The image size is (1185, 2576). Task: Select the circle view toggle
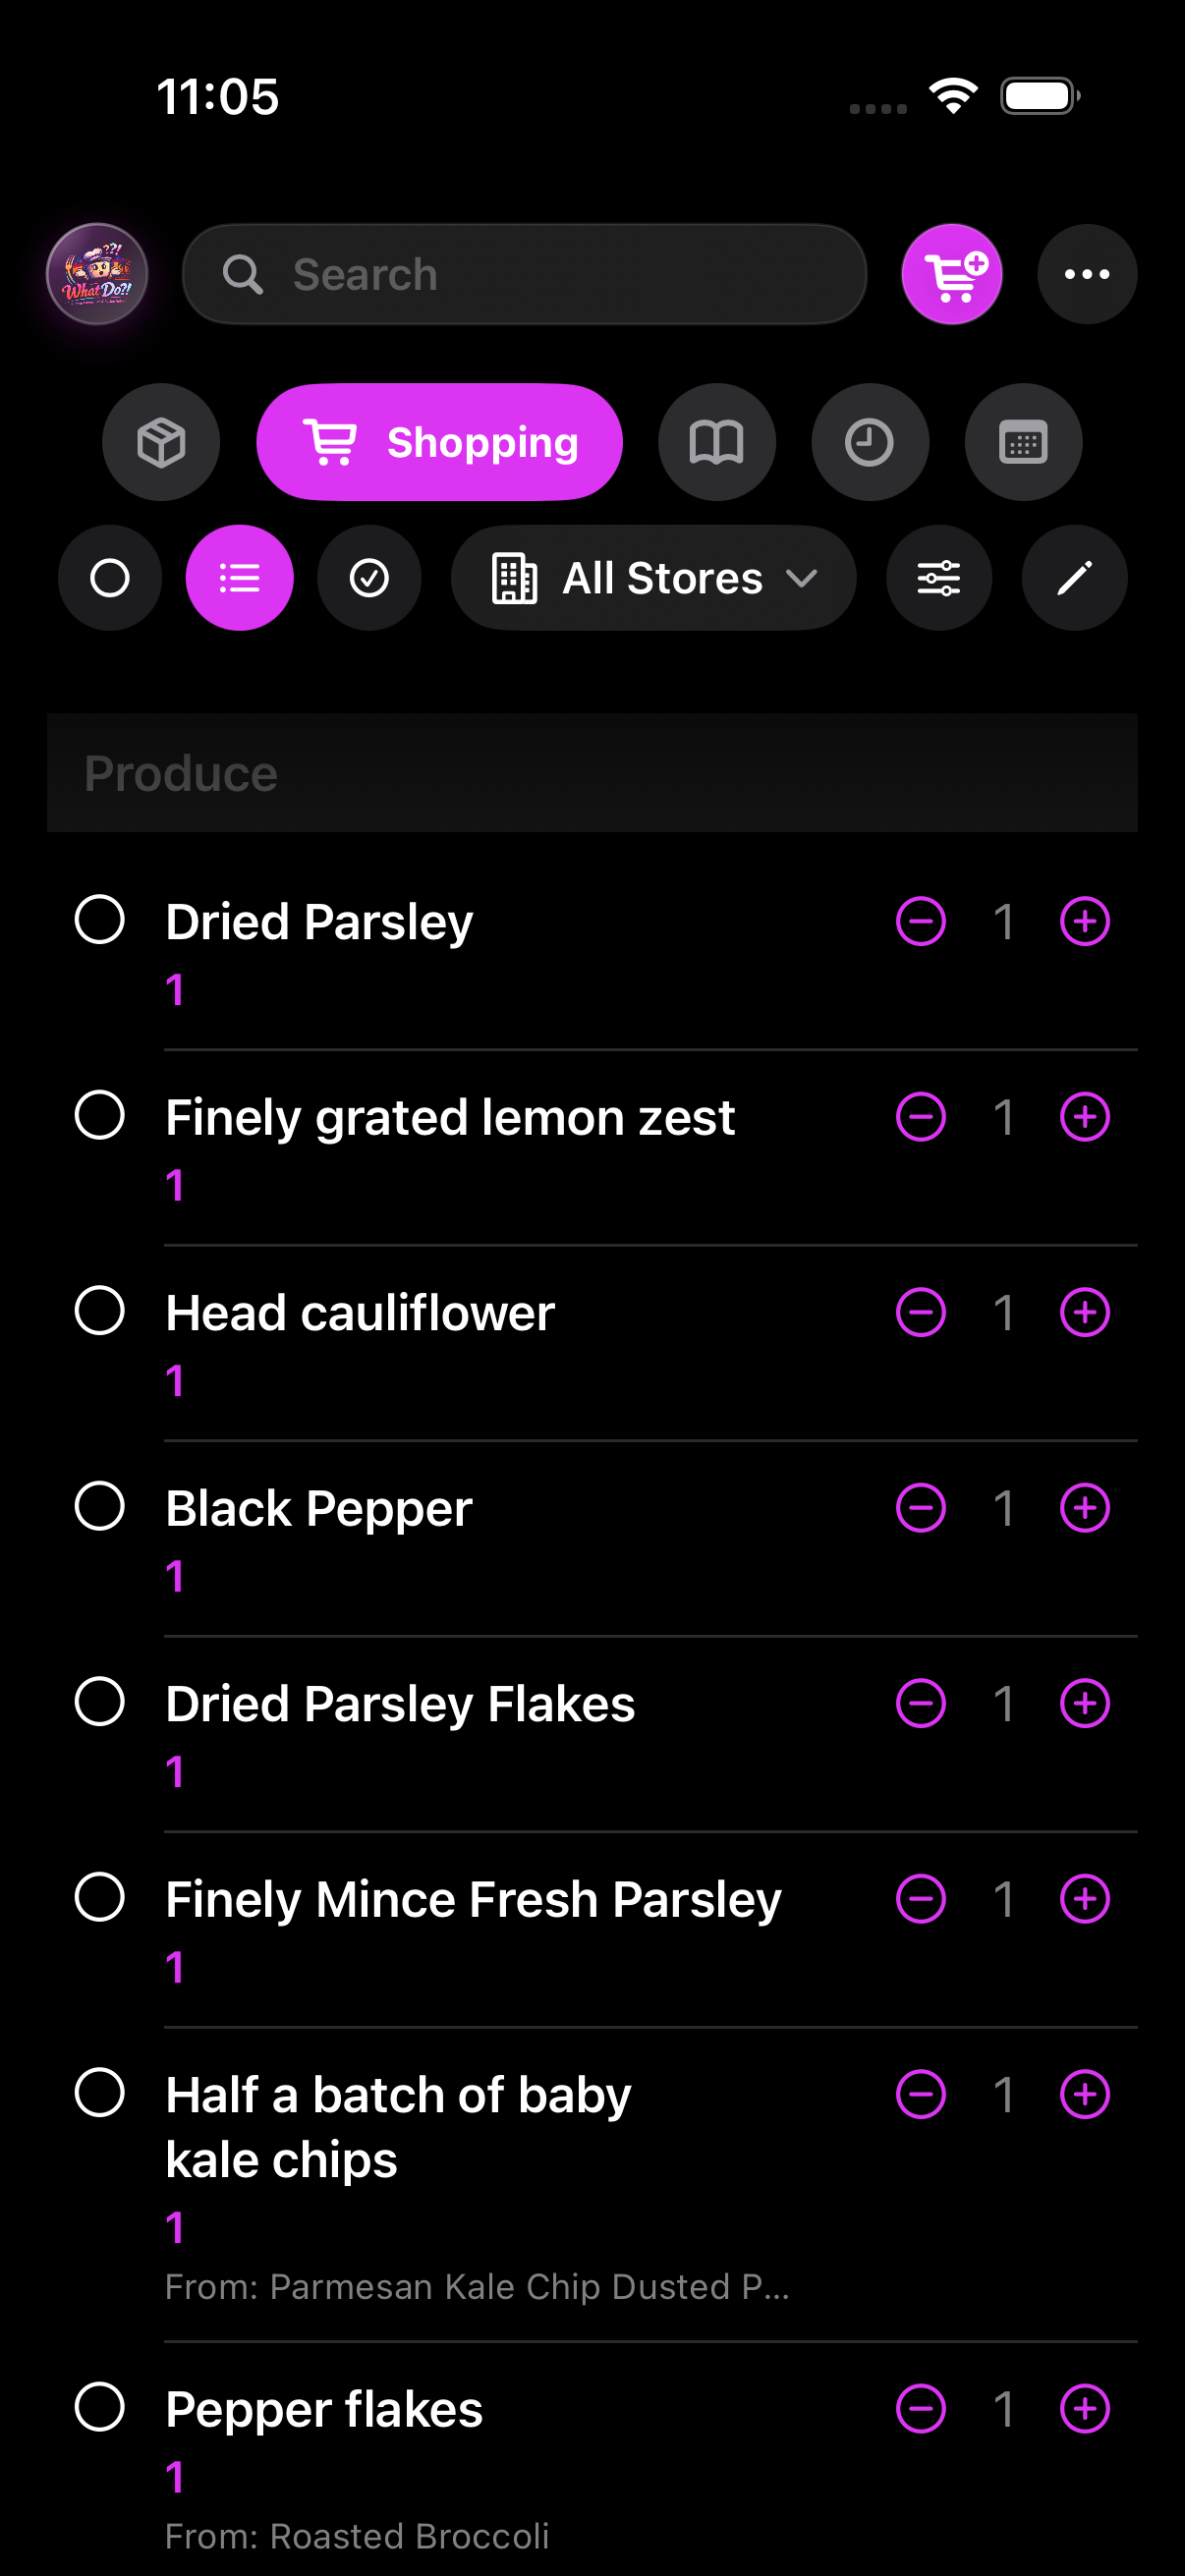(110, 577)
